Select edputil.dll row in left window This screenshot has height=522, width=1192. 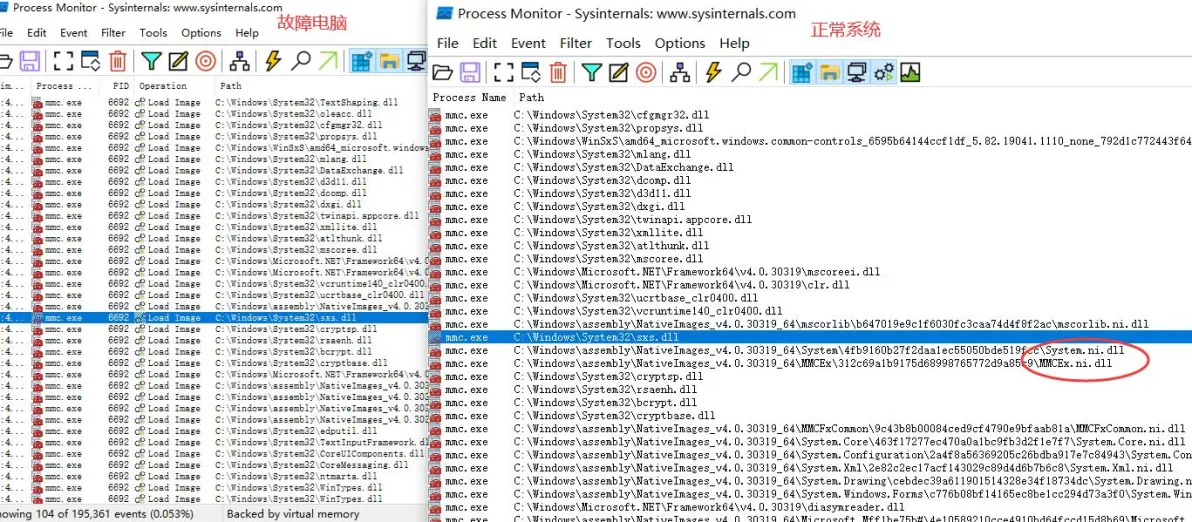pos(214,431)
